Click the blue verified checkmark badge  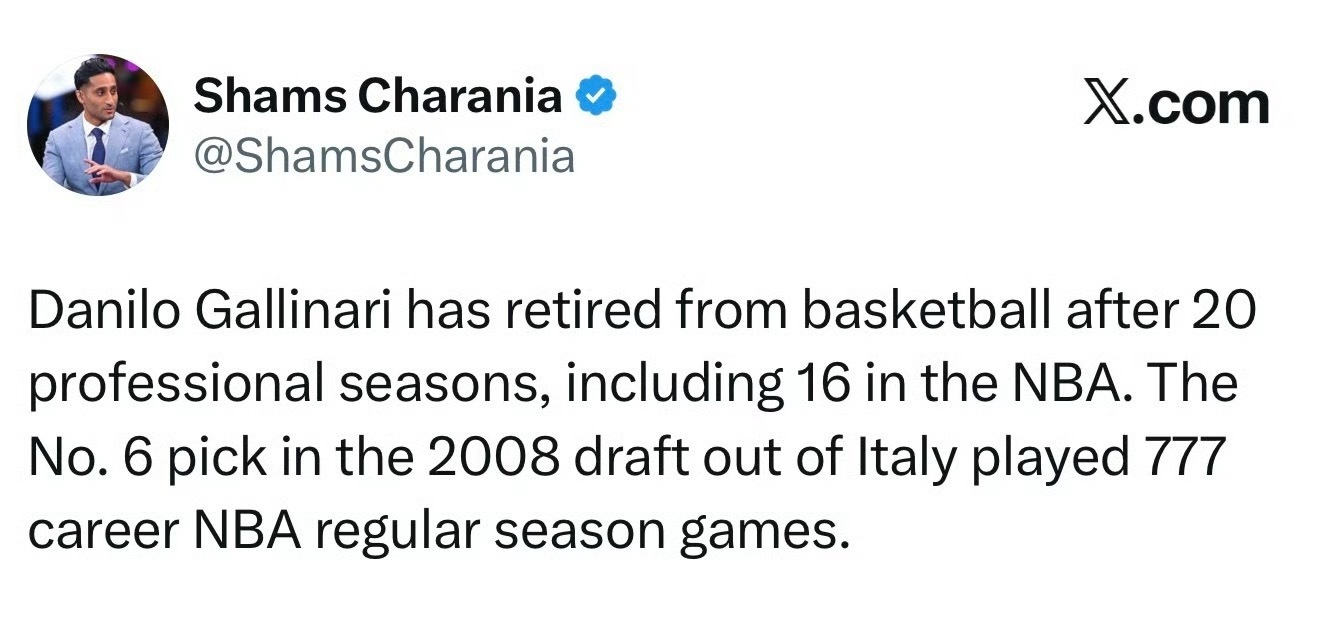[598, 97]
